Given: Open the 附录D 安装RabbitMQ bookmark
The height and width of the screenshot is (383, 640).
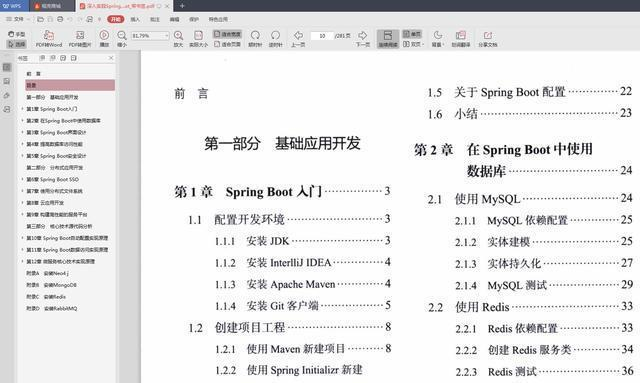Looking at the screenshot, I should click(x=51, y=308).
